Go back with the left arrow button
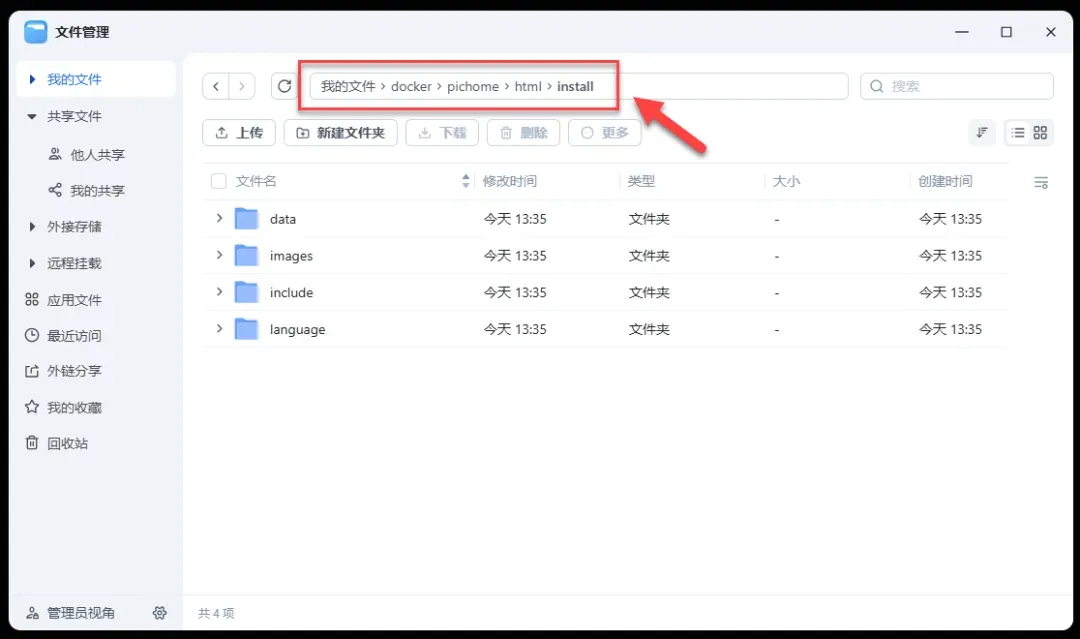Image resolution: width=1080 pixels, height=639 pixels. pos(216,87)
